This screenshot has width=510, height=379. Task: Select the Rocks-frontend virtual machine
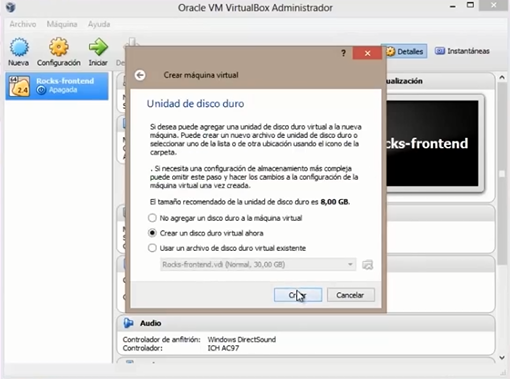(57, 86)
